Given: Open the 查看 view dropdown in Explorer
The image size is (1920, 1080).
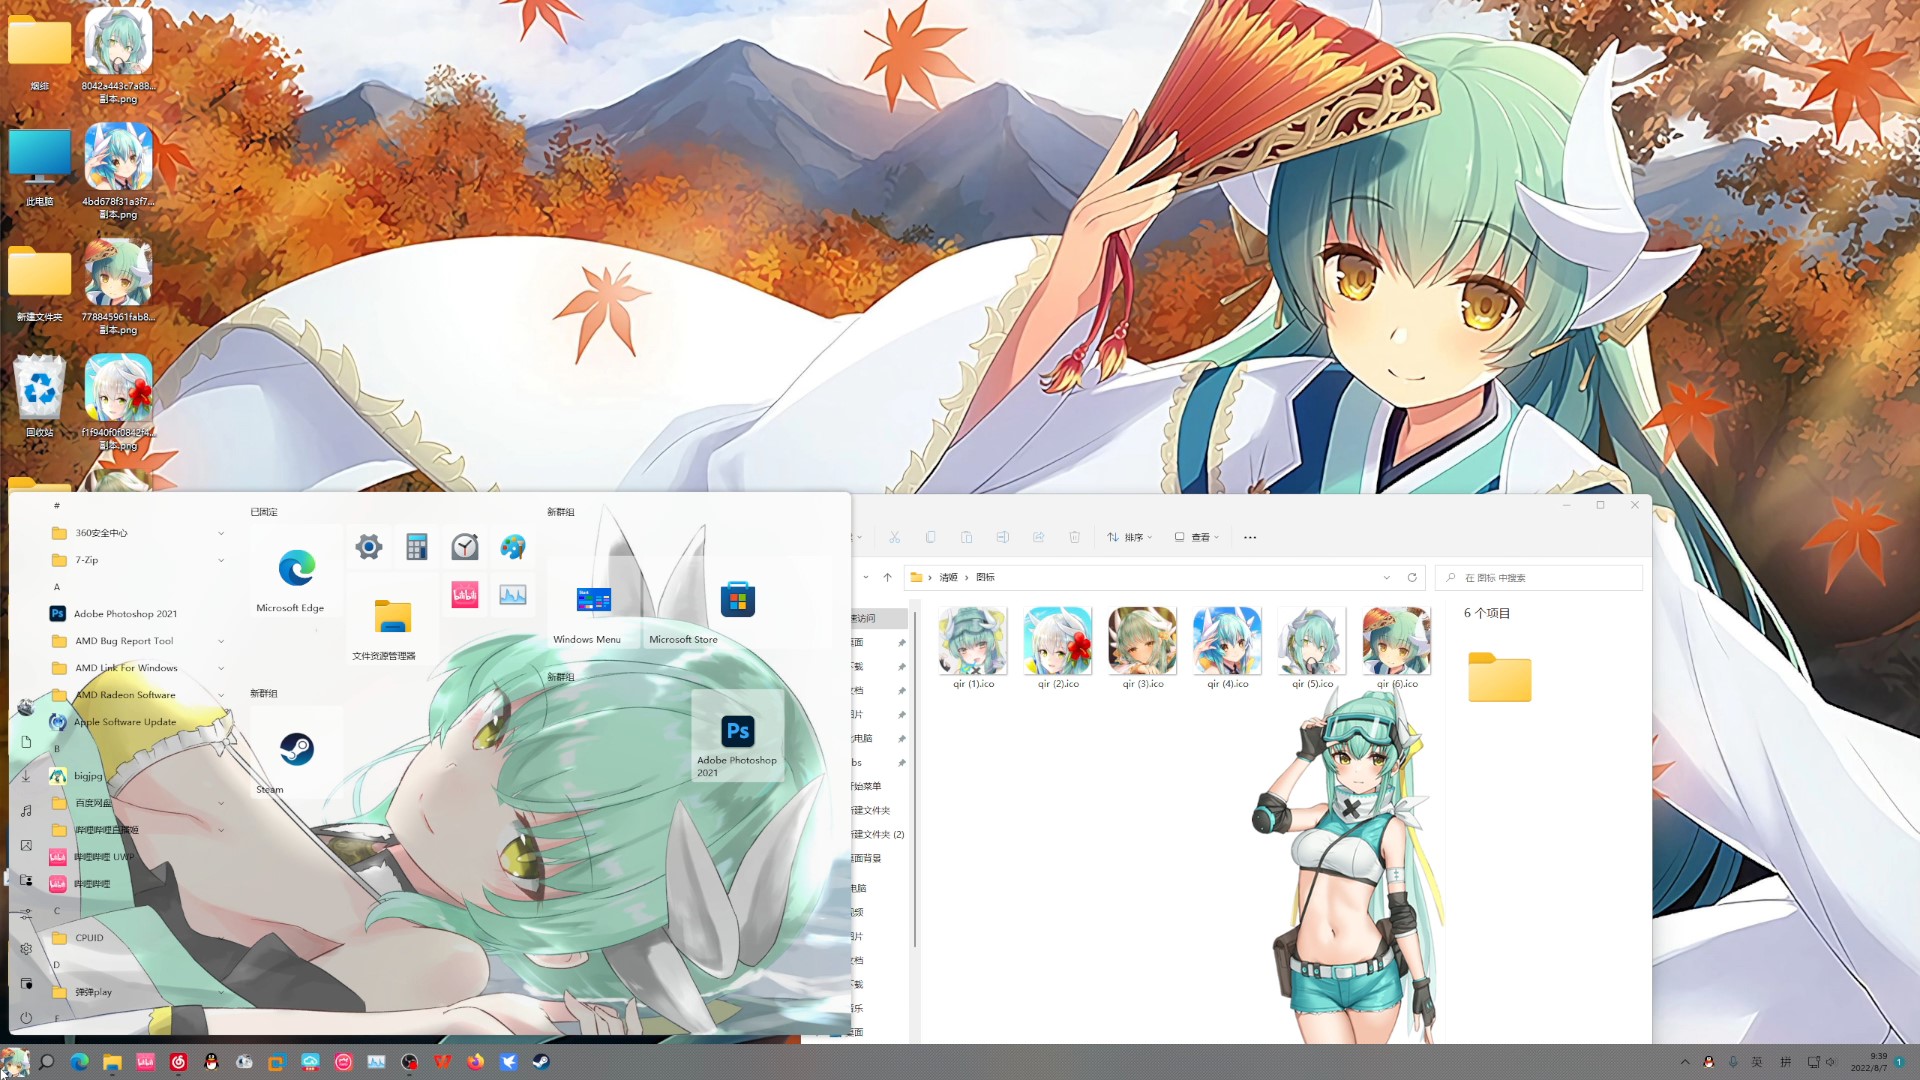Looking at the screenshot, I should click(x=1197, y=538).
